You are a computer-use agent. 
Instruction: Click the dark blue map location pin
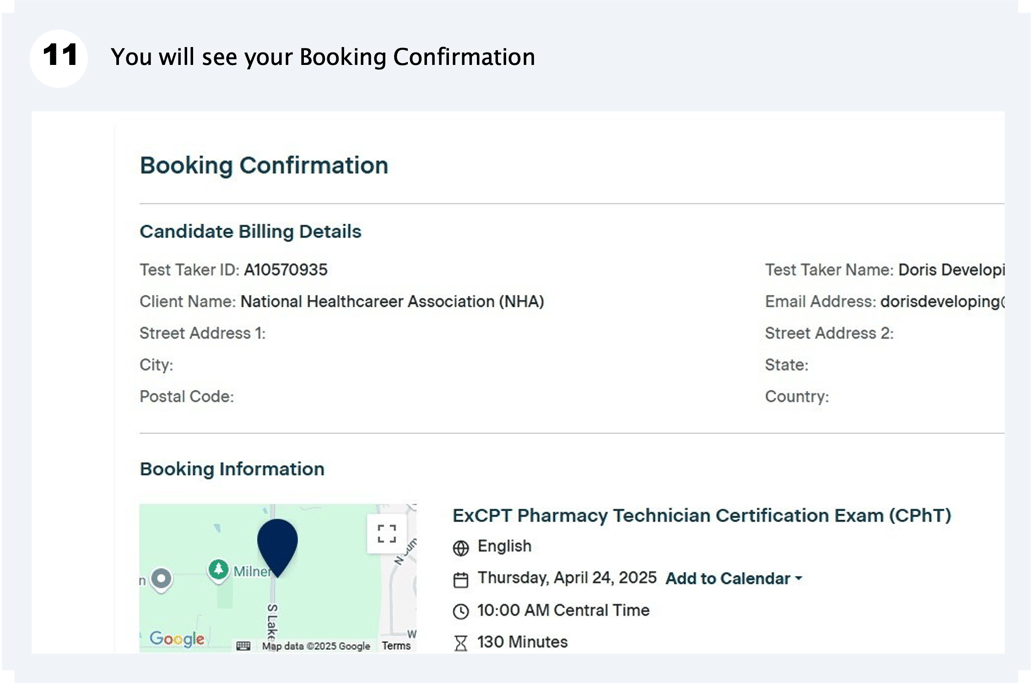point(277,545)
